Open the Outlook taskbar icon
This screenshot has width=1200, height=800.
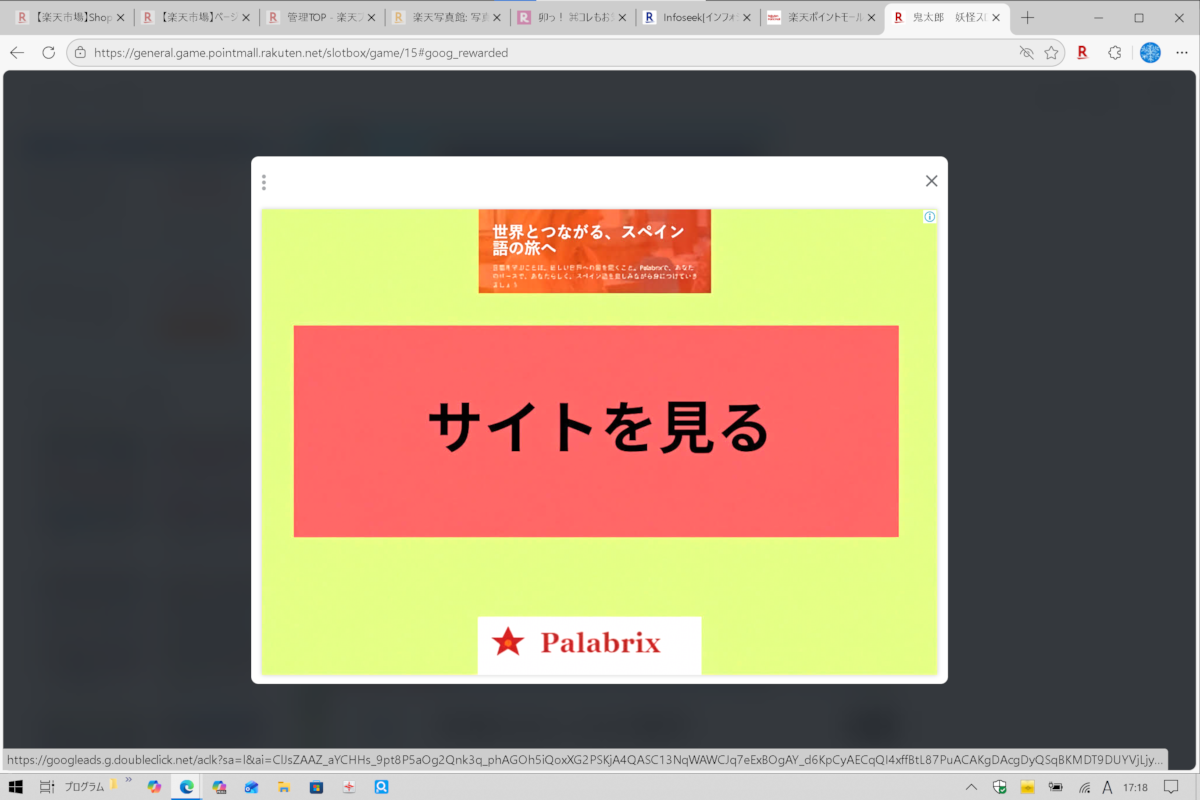click(x=251, y=787)
